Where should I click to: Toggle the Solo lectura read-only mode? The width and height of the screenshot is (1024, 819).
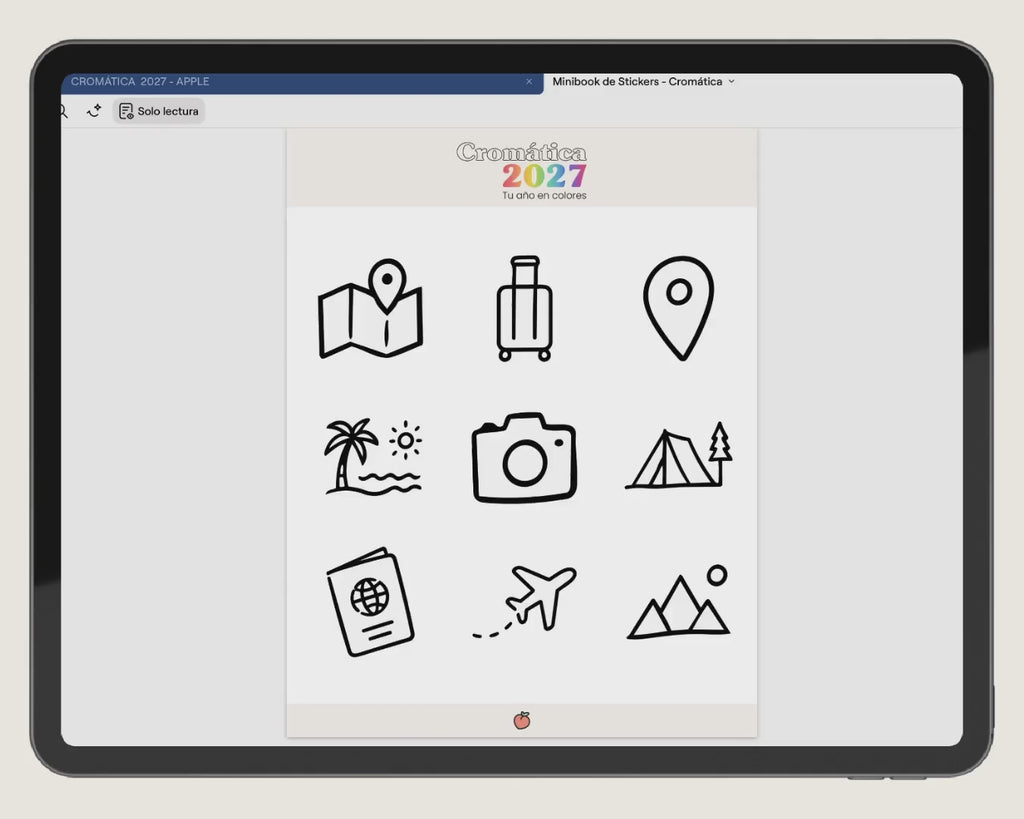tap(159, 111)
